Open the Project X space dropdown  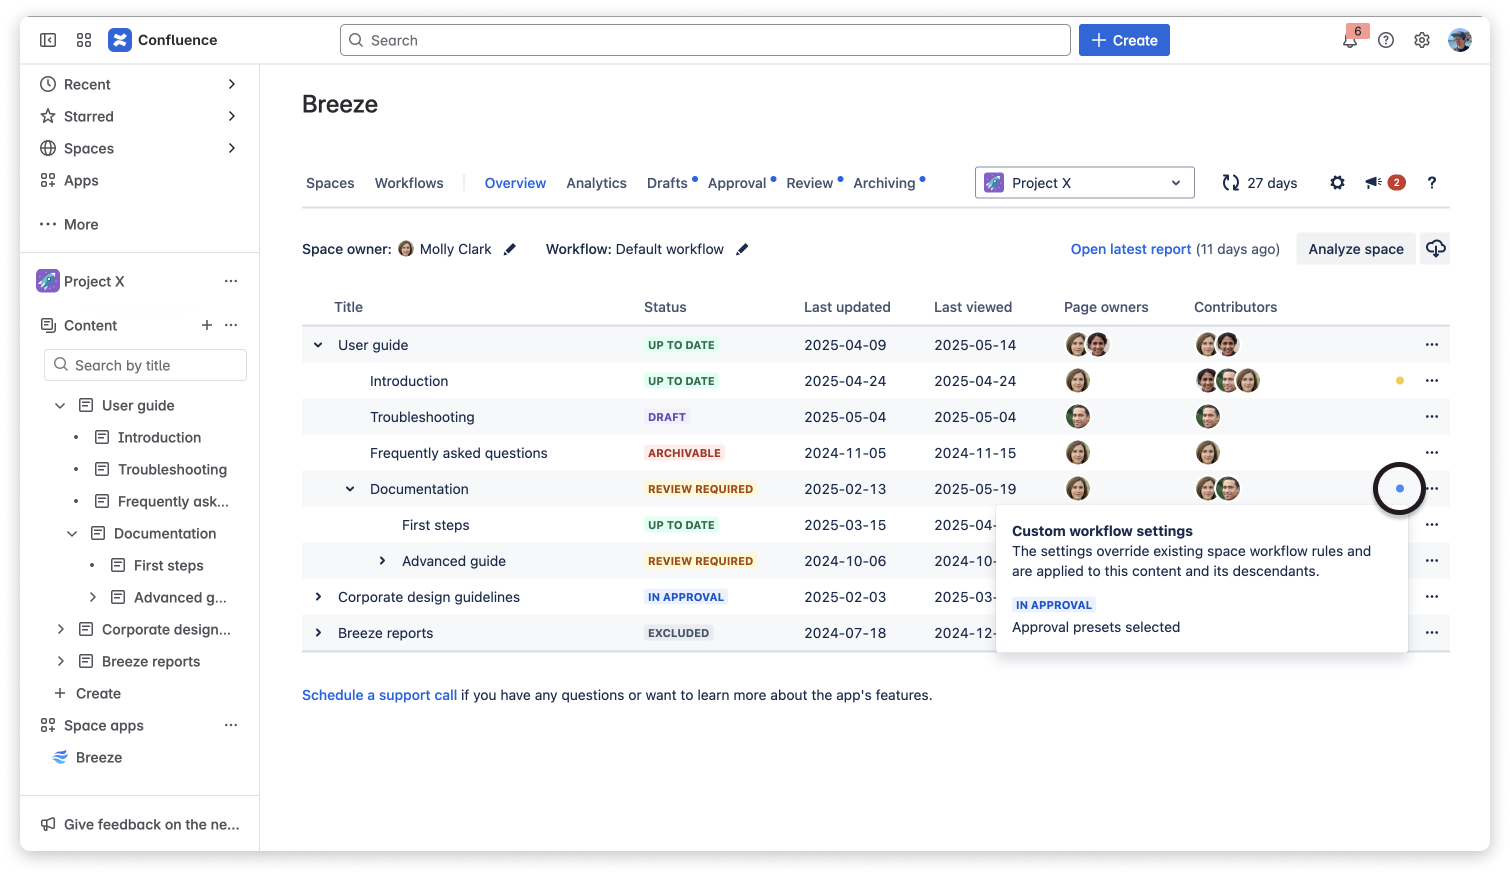1085,183
